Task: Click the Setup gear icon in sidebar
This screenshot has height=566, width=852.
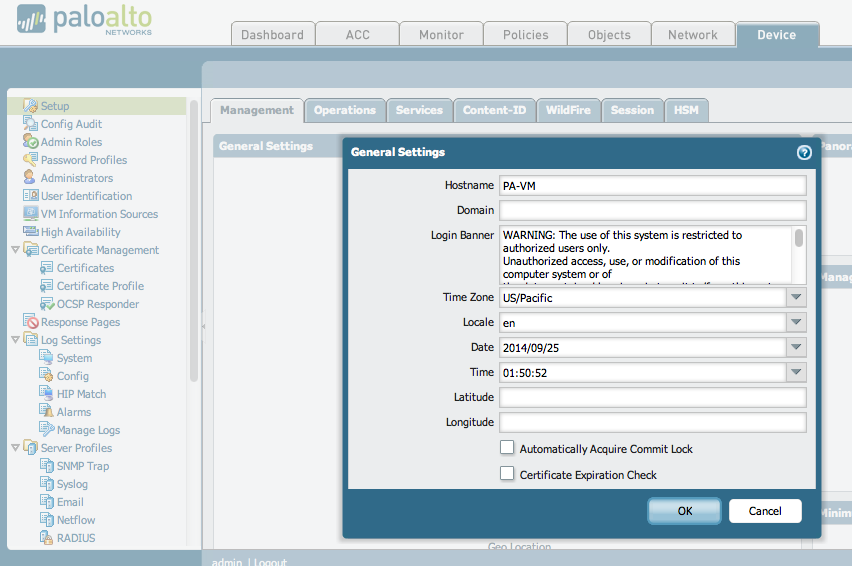Action: point(30,106)
